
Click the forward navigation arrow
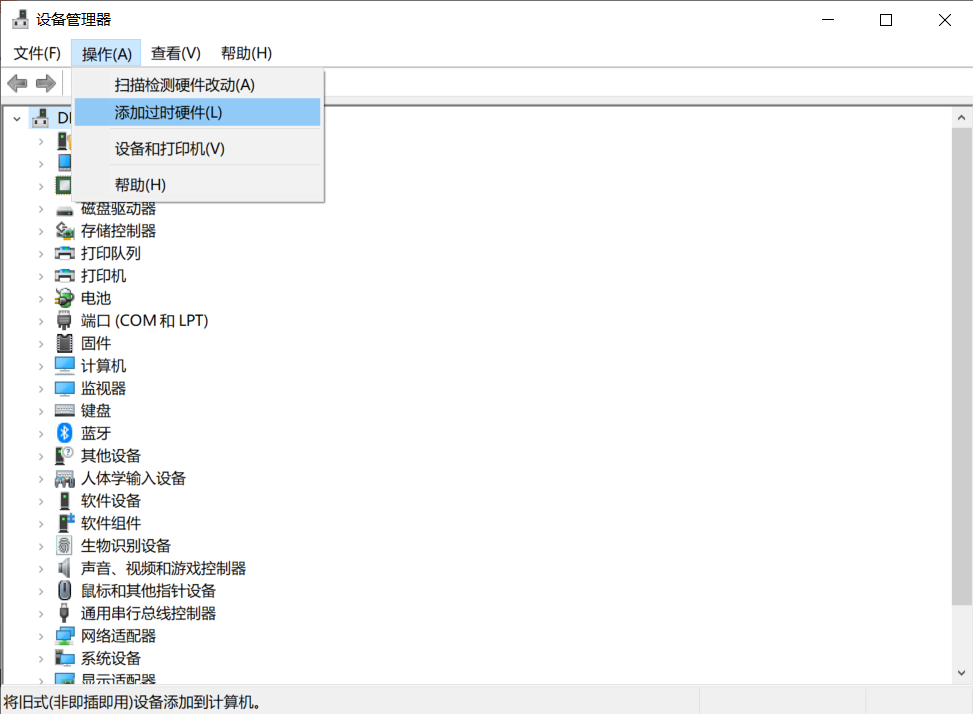coord(45,83)
